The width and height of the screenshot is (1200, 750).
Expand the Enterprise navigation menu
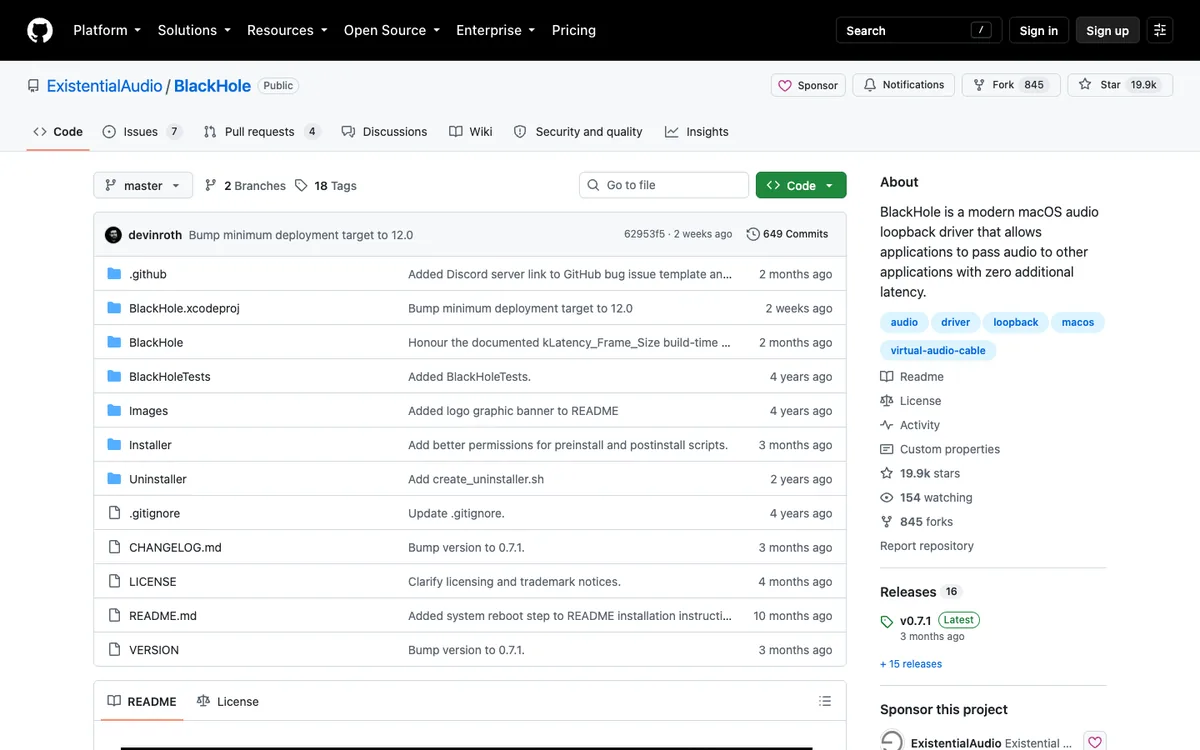click(x=496, y=30)
